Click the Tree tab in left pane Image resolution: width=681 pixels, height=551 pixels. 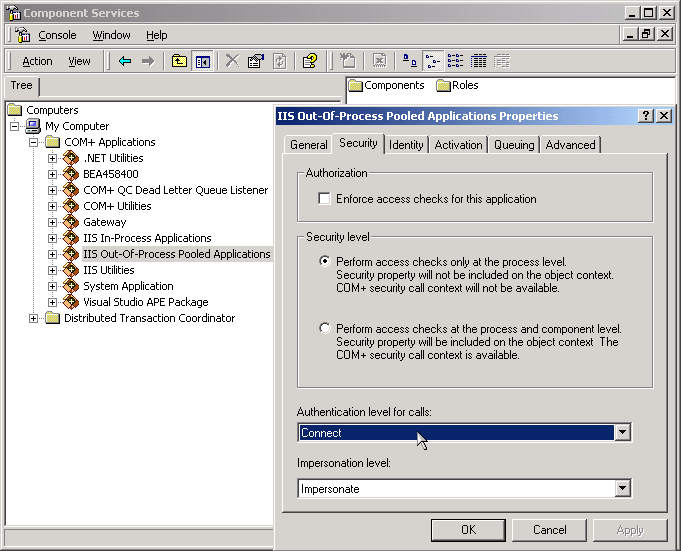coord(22,86)
